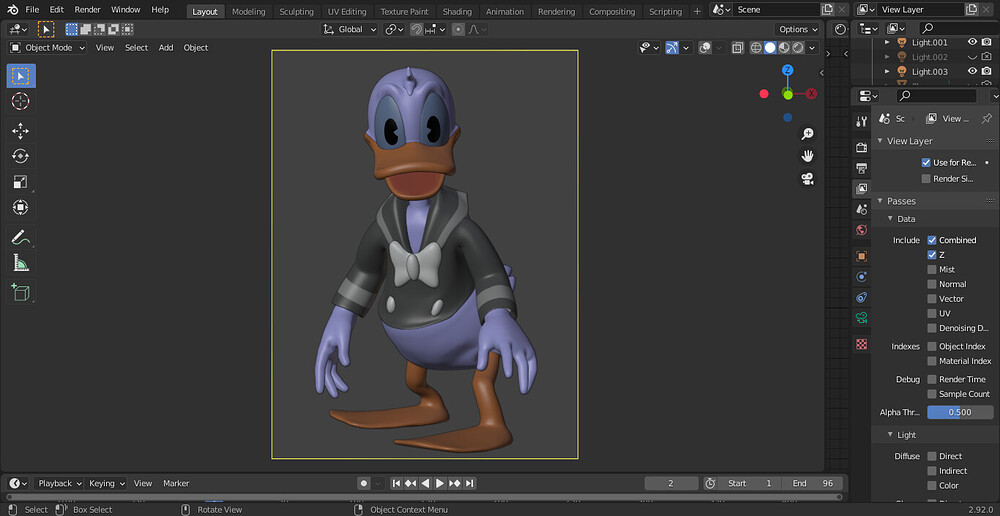This screenshot has height=516, width=1000.
Task: Toggle camera view icon in viewport
Action: point(807,179)
